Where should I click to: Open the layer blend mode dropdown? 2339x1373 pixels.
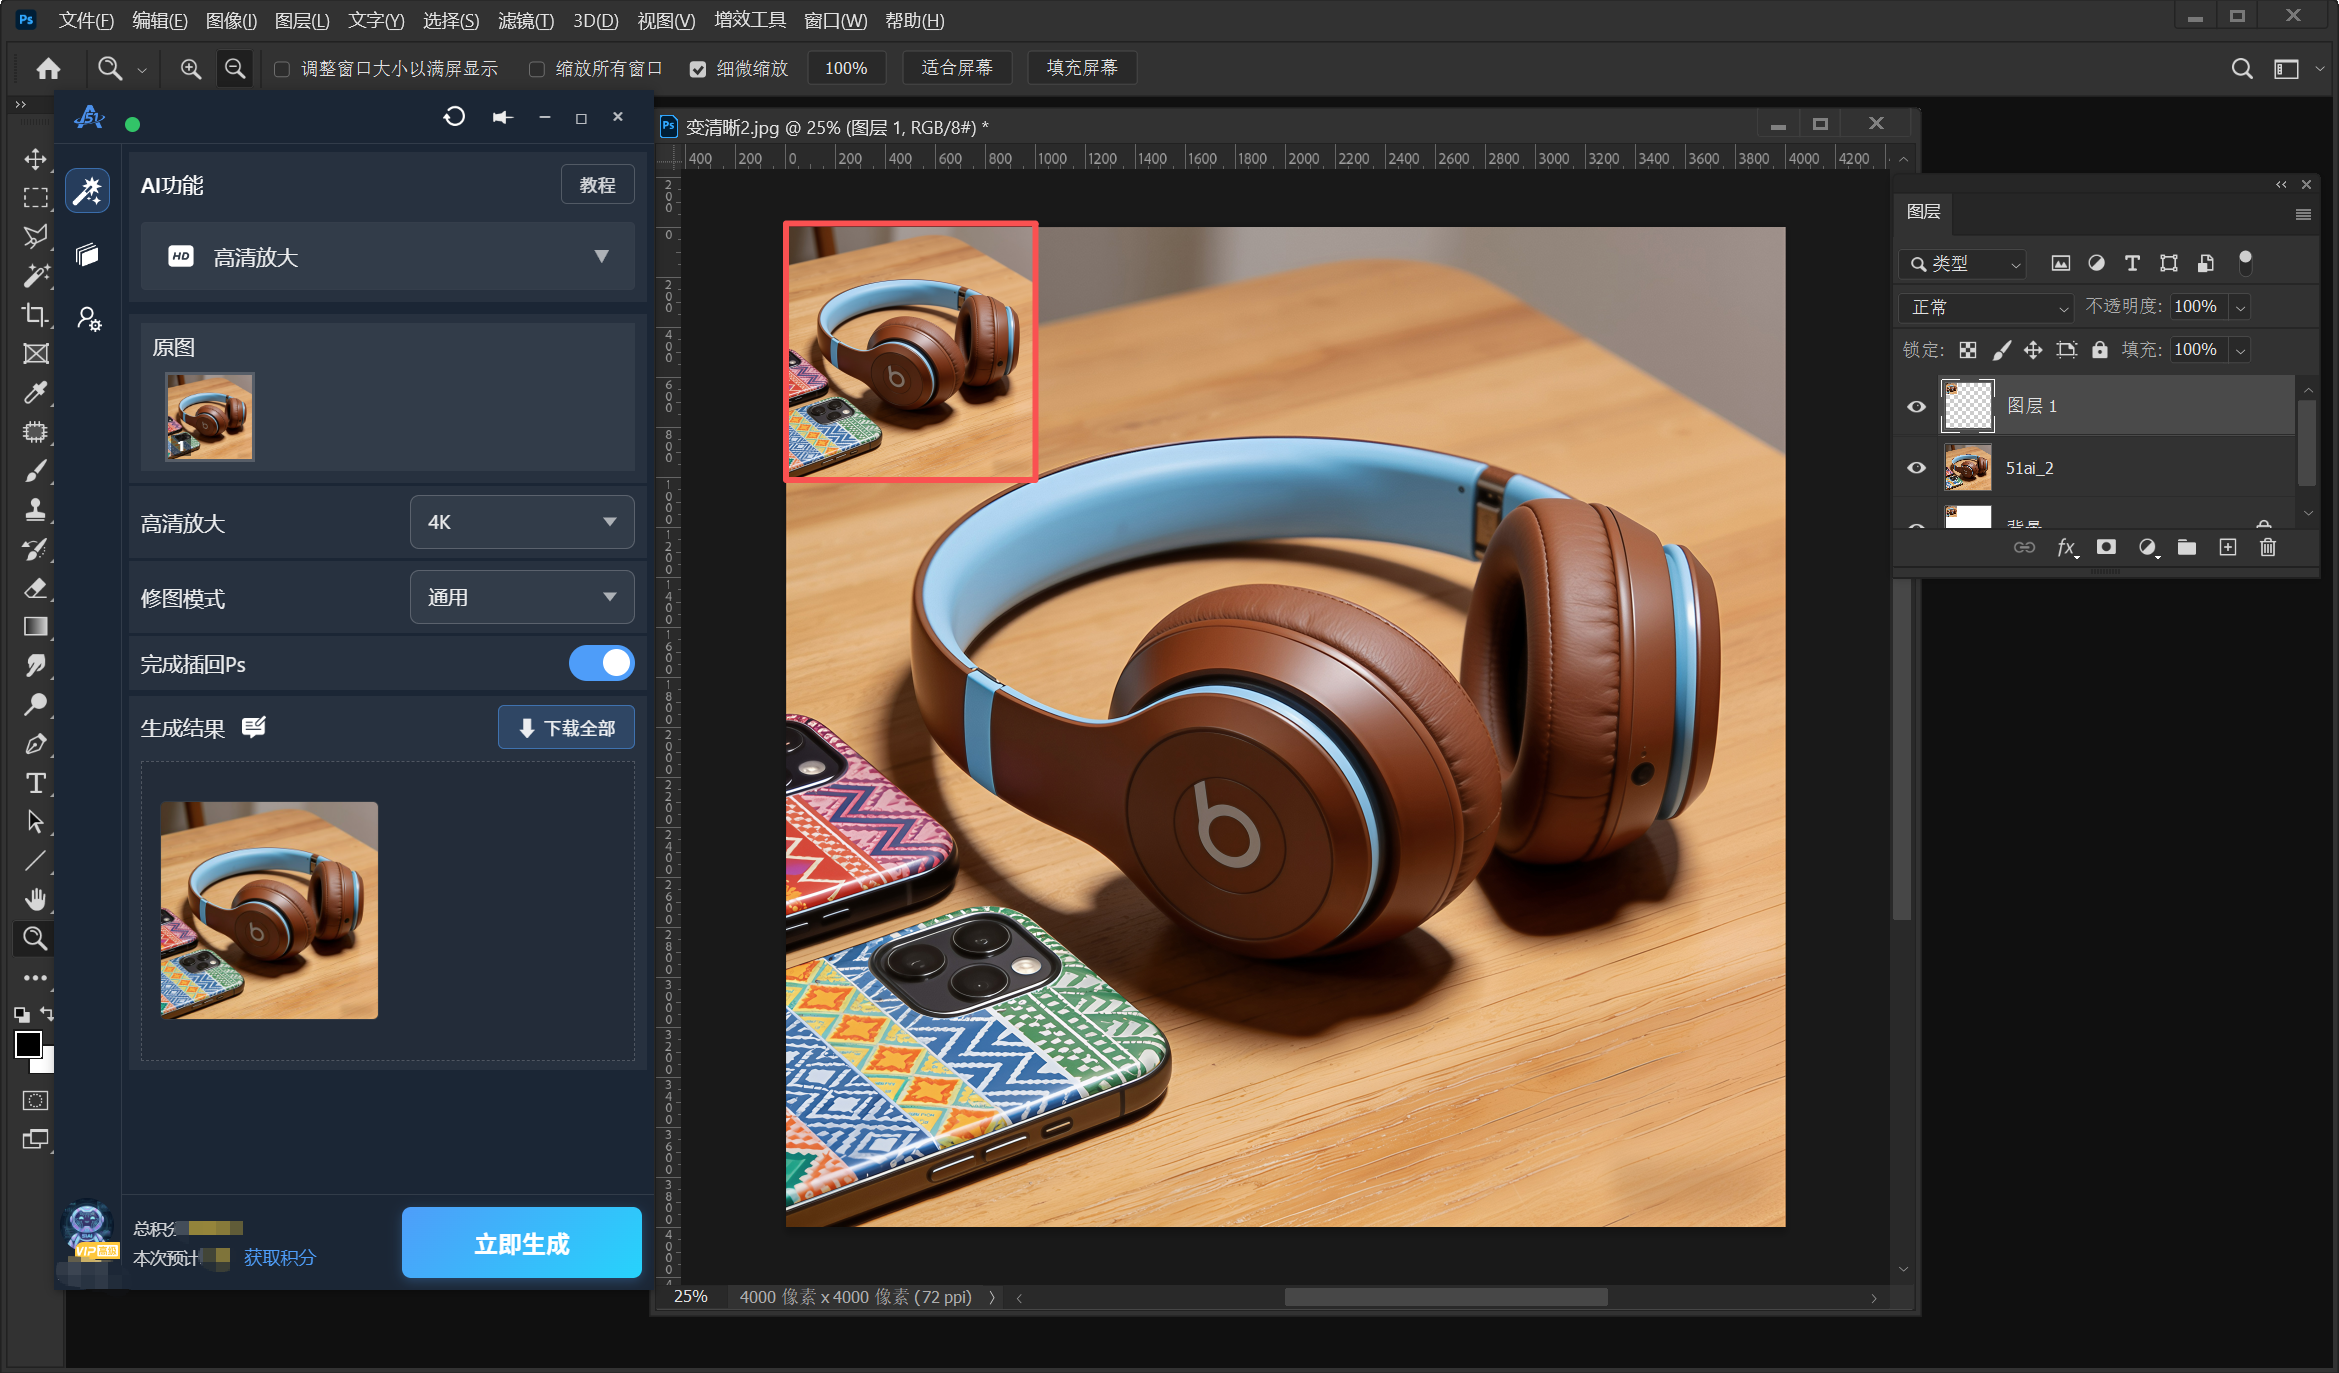1986,307
